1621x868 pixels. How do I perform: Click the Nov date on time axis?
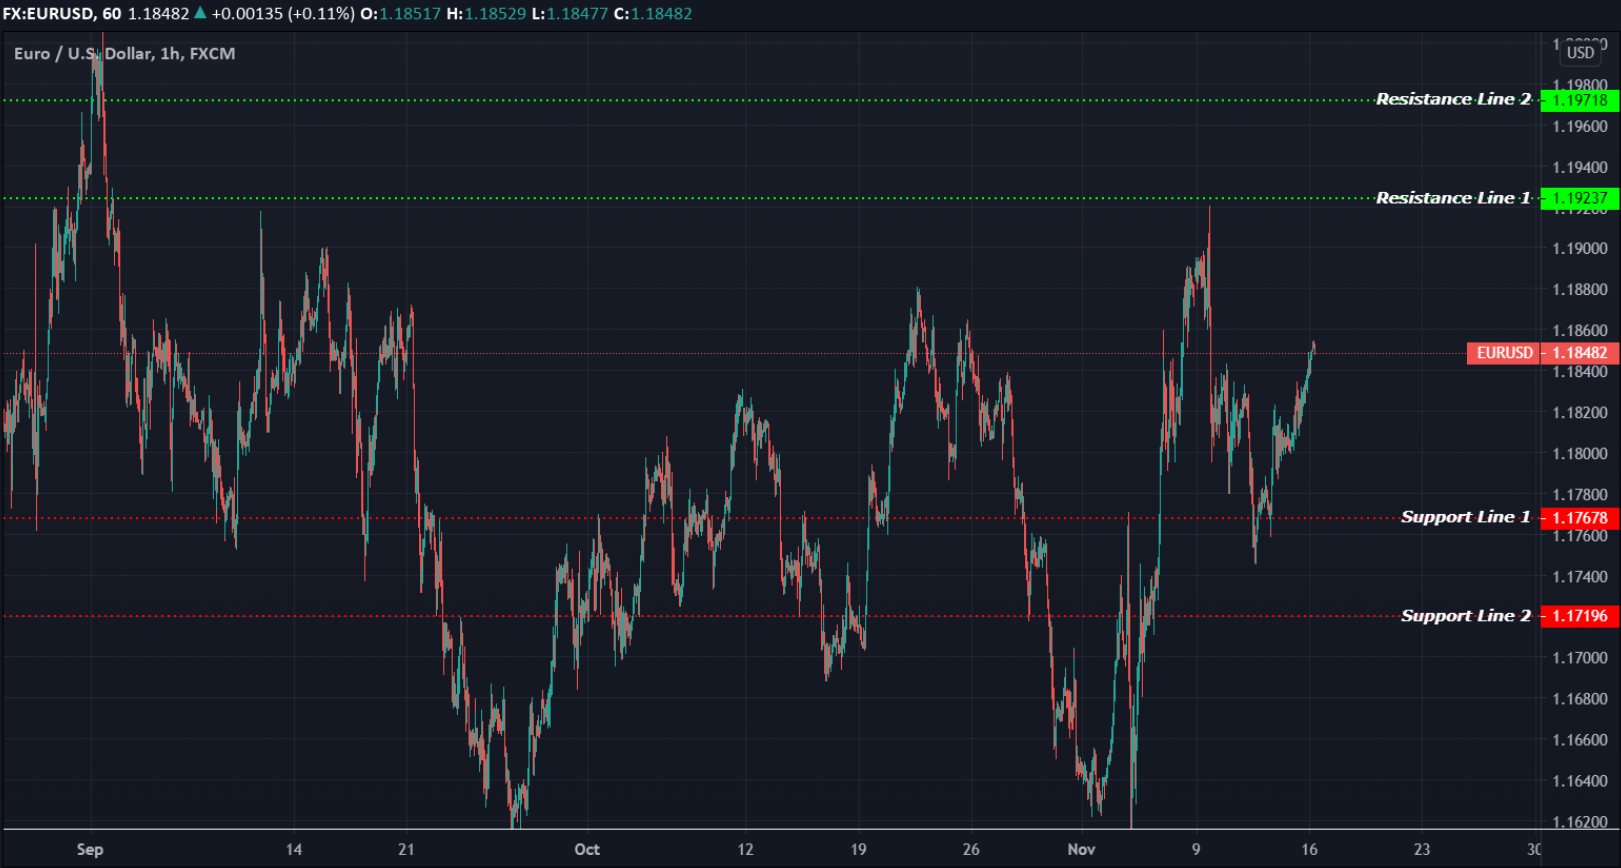pyautogui.click(x=1081, y=849)
